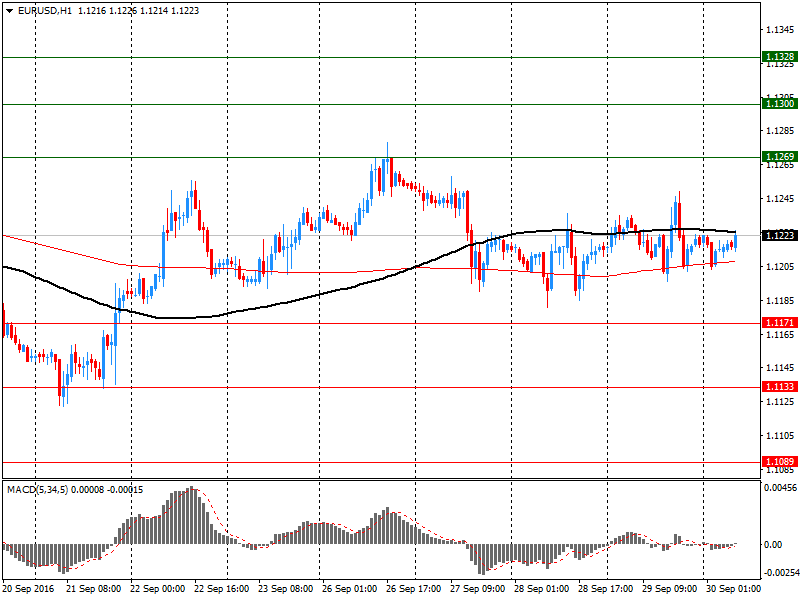Select the 1.1285 price scale value
800x600 pixels.
(x=780, y=131)
